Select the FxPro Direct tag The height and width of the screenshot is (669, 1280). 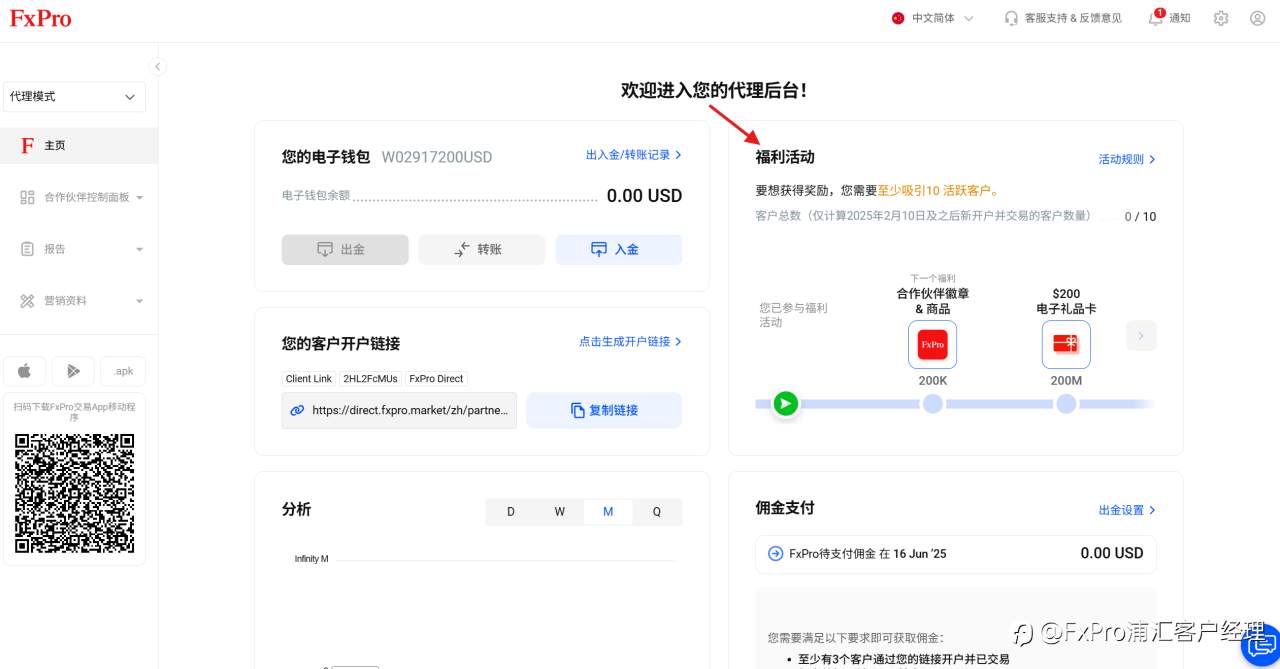click(436, 379)
